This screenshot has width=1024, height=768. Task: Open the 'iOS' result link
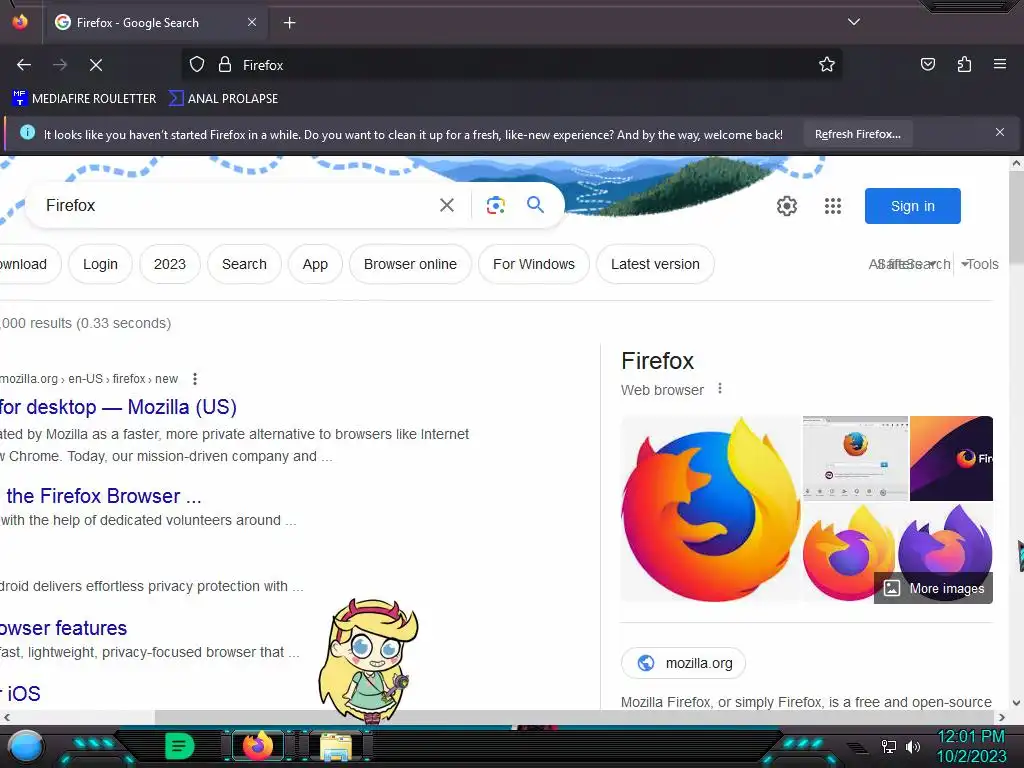pos(22,694)
